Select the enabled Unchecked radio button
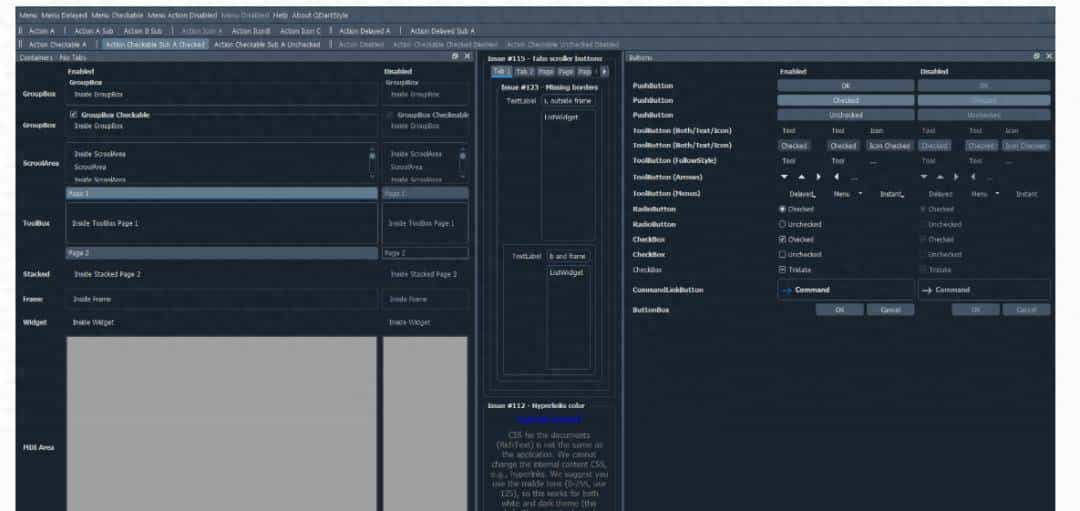1080x511 pixels. tap(782, 224)
